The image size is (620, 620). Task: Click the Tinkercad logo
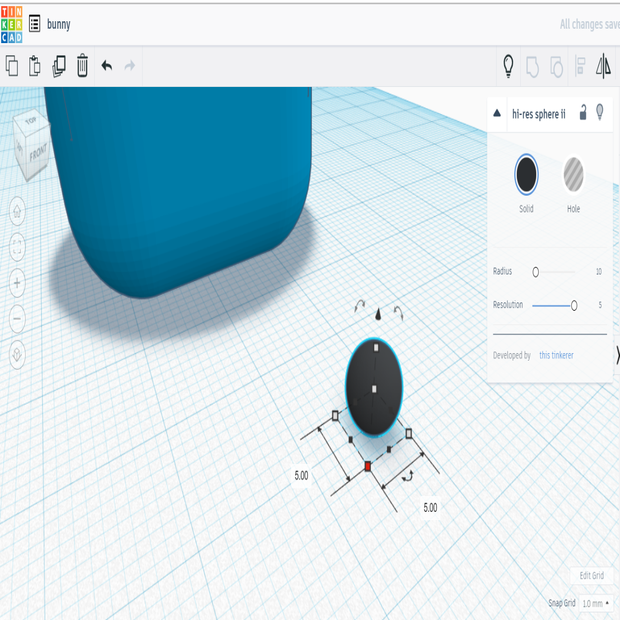coord(12,23)
